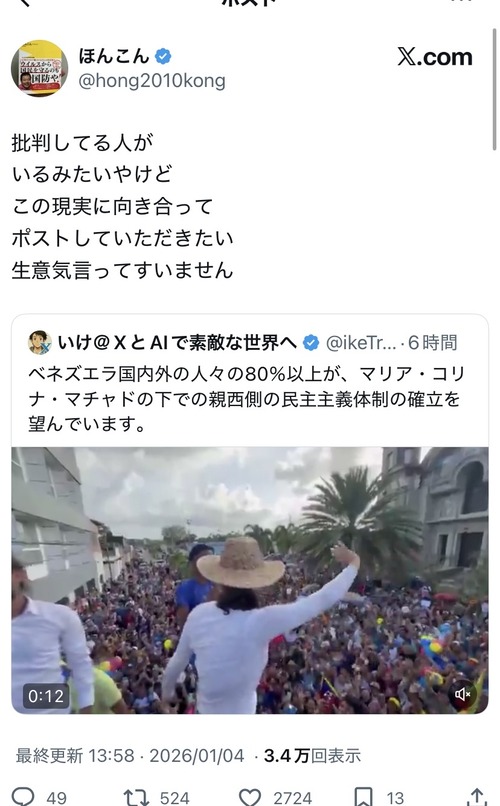Open the quoted post text about ベネズエラ
500x806 pixels.
tap(247, 399)
